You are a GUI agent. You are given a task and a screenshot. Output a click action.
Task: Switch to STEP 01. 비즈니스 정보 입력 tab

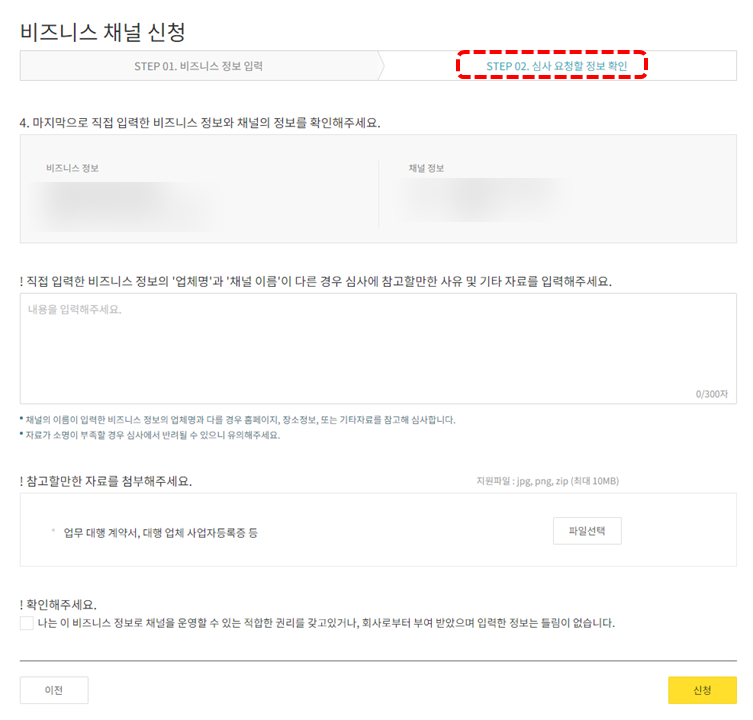point(198,66)
